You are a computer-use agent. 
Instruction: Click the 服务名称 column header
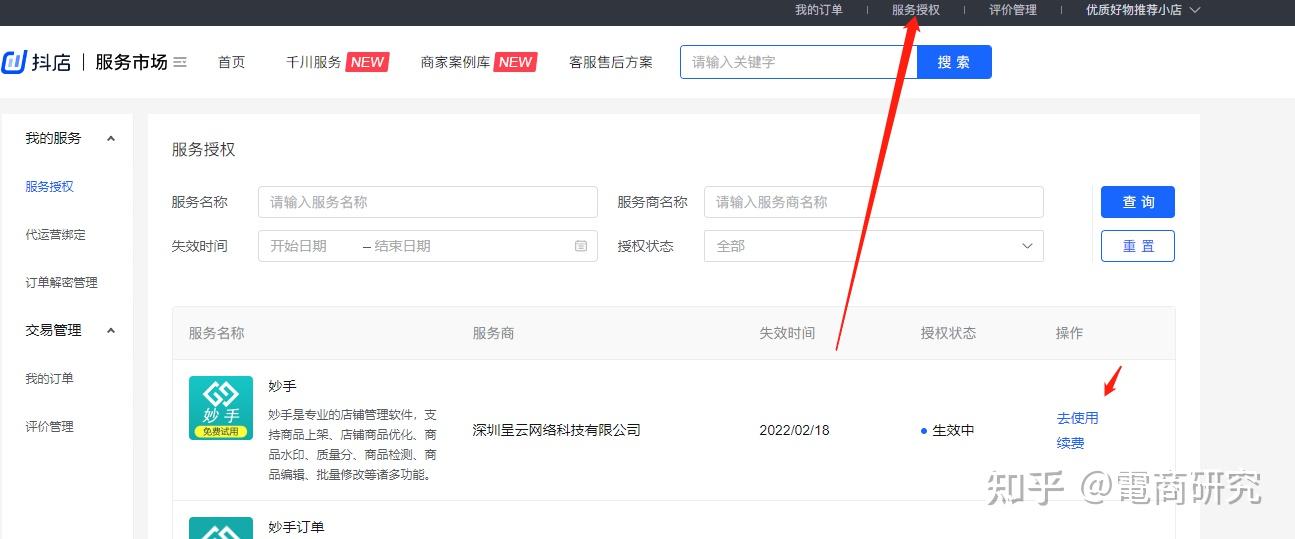217,333
